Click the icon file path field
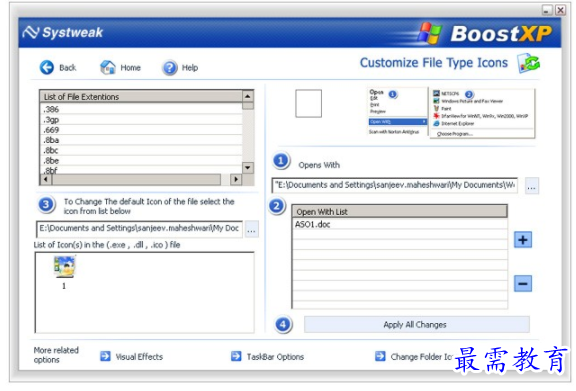The image size is (576, 391). (139, 229)
